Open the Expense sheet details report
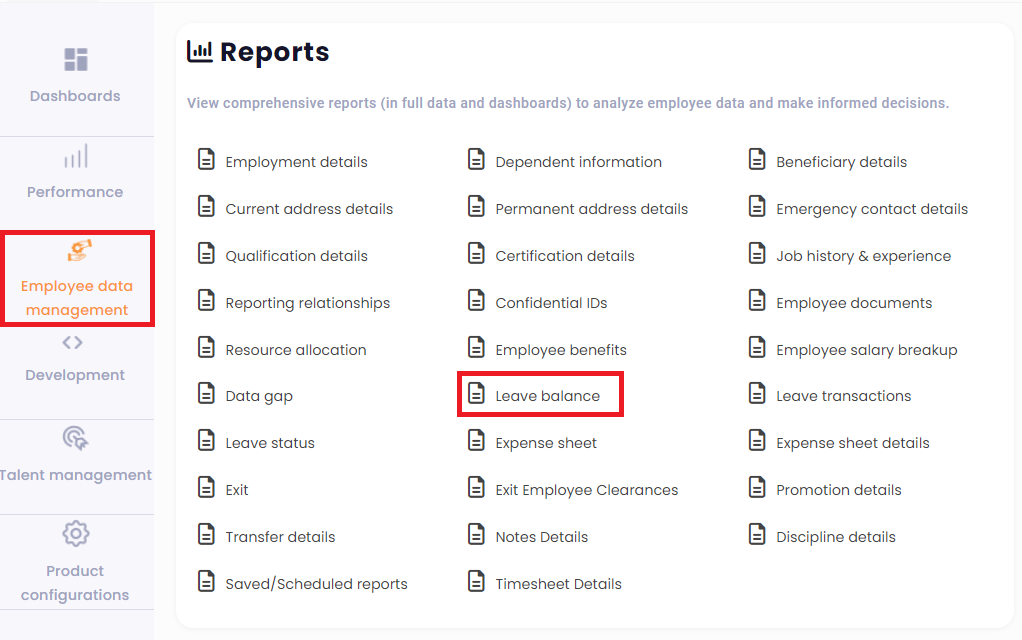Image resolution: width=1022 pixels, height=640 pixels. 852,443
